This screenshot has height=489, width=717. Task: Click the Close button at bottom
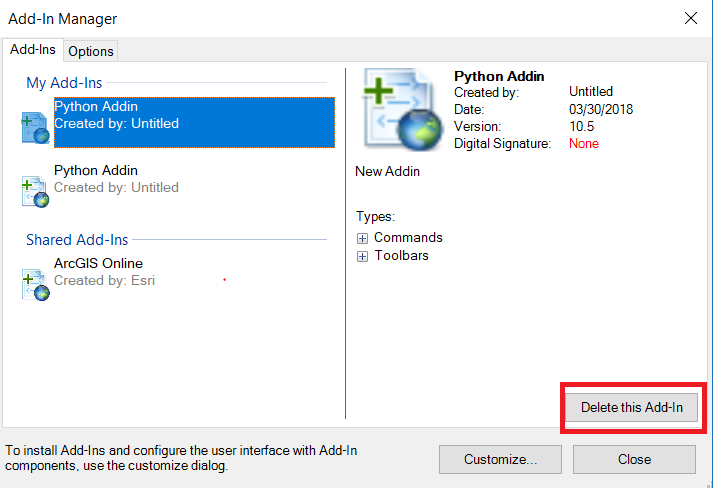pyautogui.click(x=634, y=460)
